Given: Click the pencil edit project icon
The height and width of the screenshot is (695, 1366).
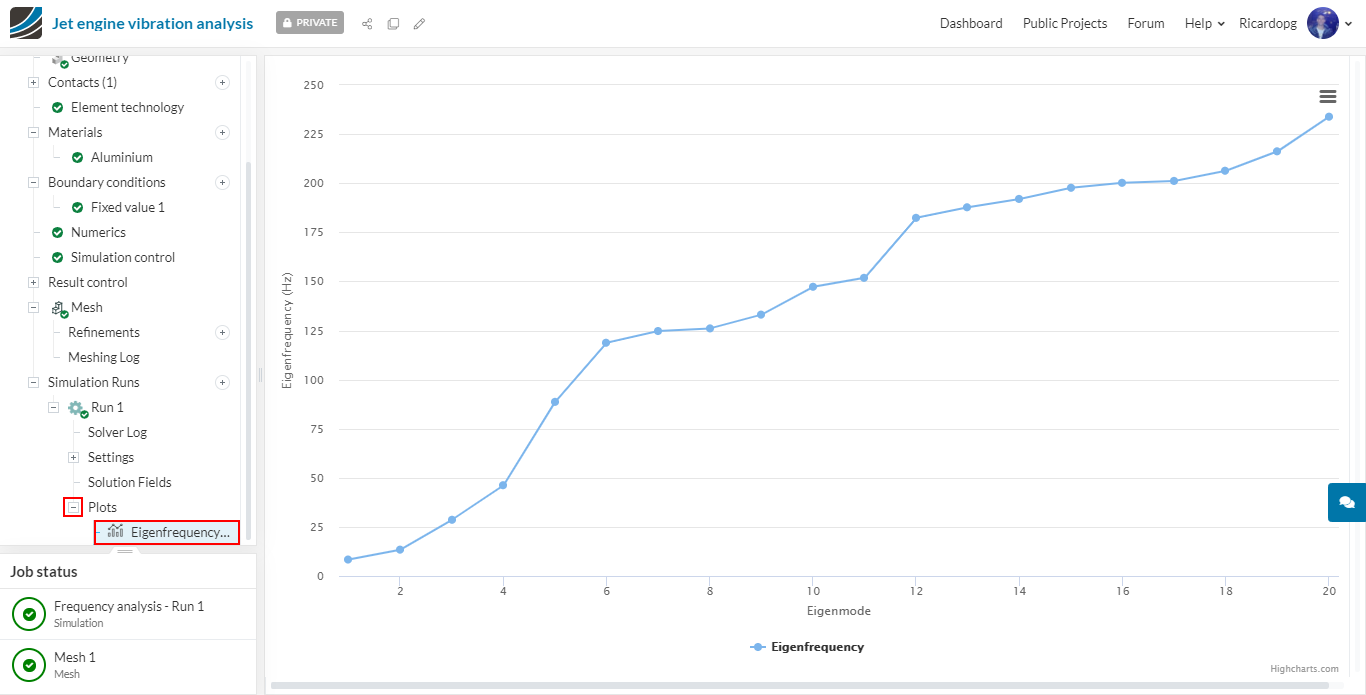Looking at the screenshot, I should [x=419, y=23].
